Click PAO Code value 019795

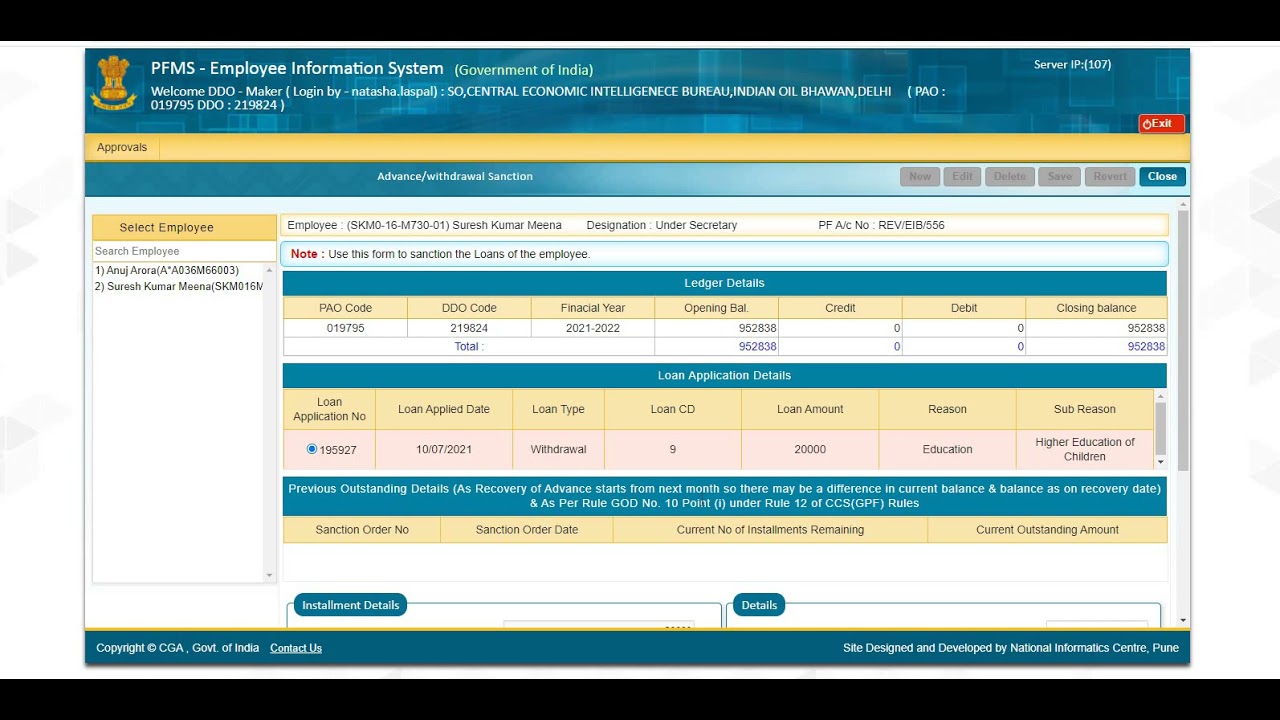coord(345,328)
